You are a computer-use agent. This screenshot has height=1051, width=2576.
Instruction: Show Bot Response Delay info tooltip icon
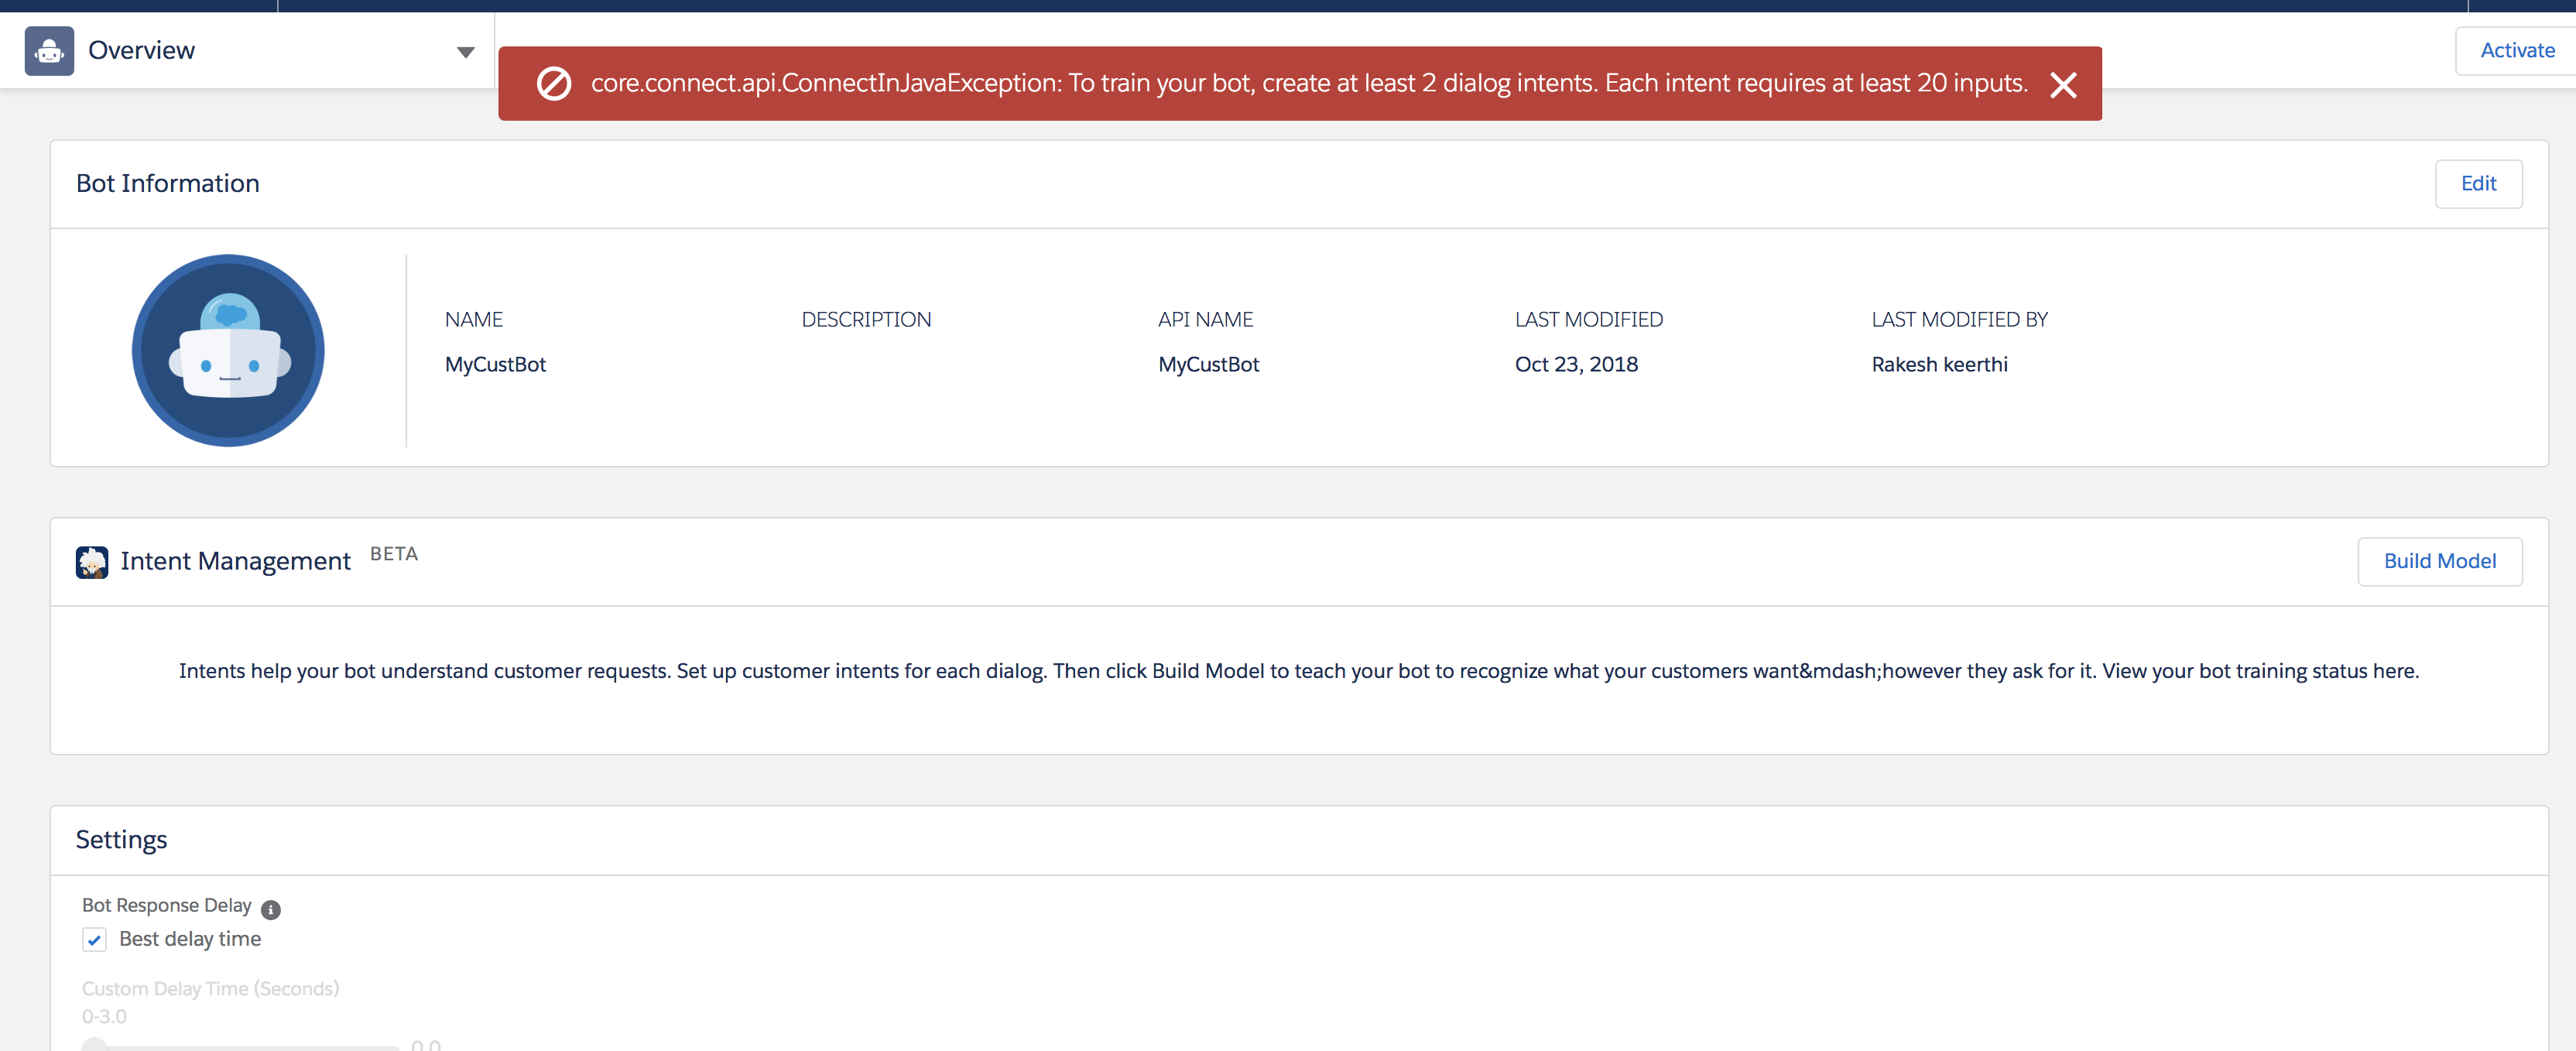(271, 909)
